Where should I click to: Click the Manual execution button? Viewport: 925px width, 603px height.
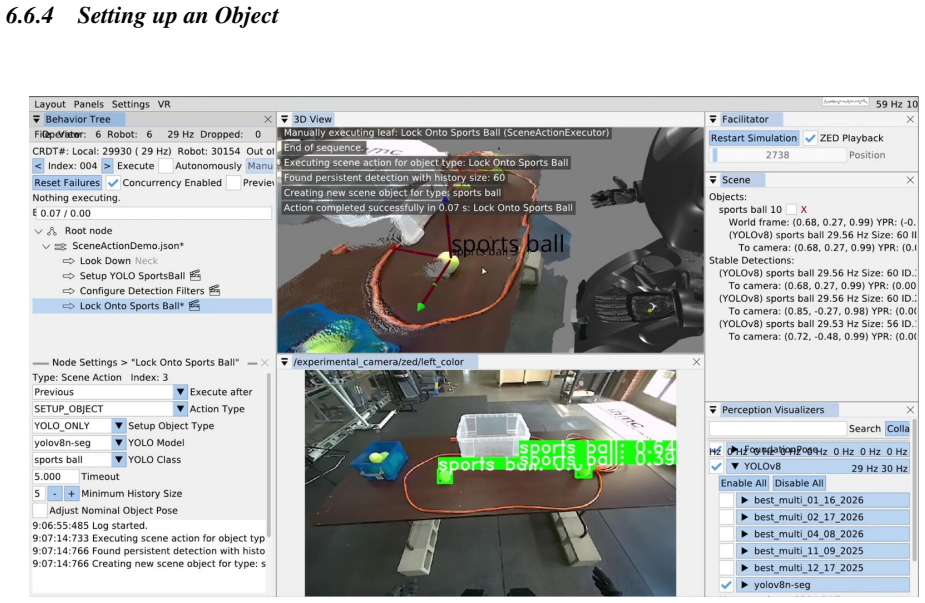point(260,166)
